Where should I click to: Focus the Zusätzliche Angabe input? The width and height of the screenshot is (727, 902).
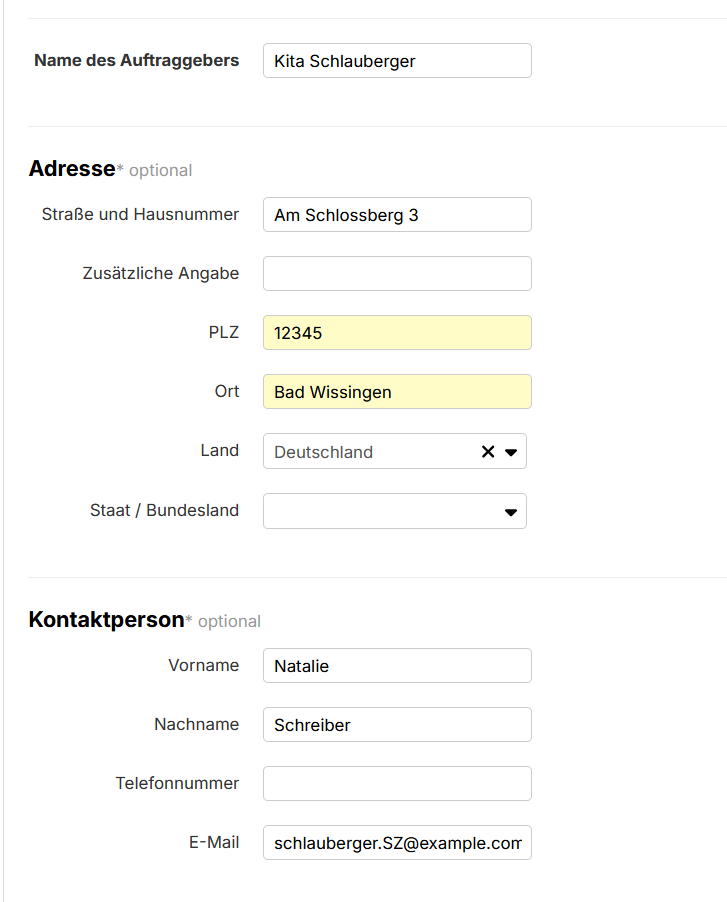[x=396, y=273]
